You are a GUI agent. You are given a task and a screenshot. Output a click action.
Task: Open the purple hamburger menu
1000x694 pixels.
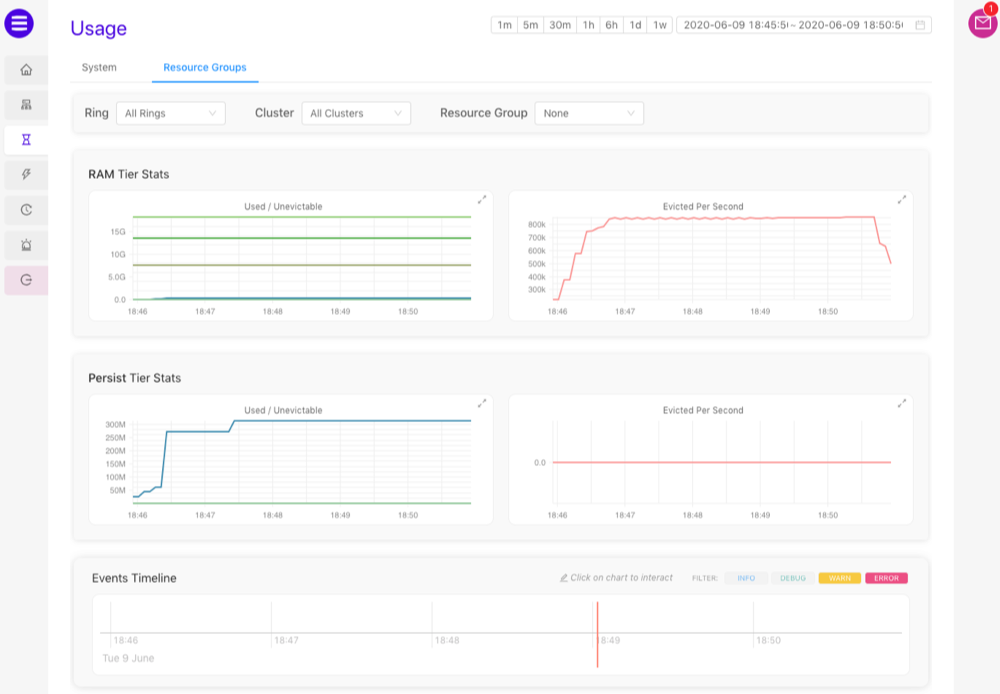(x=19, y=23)
